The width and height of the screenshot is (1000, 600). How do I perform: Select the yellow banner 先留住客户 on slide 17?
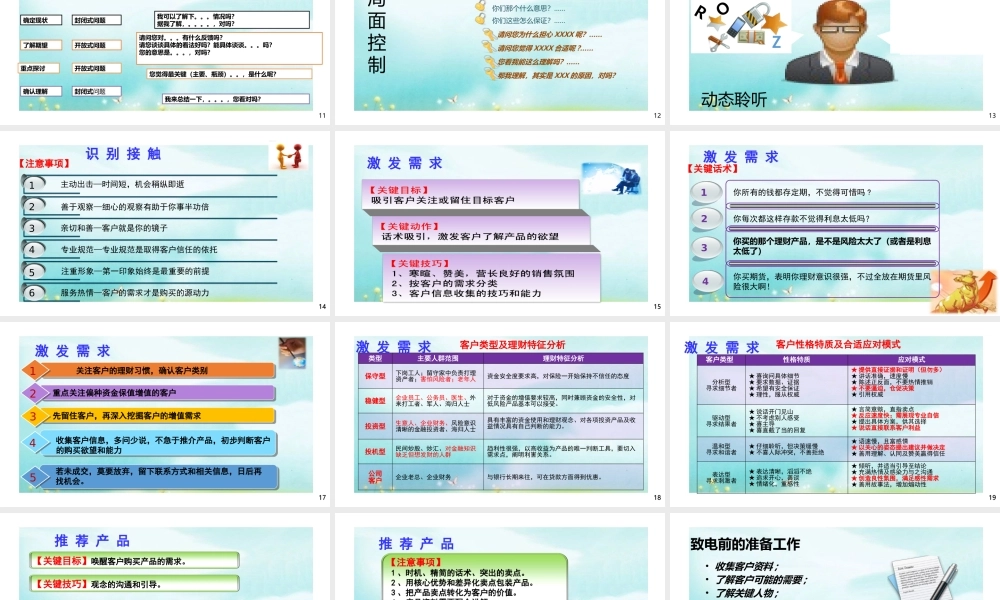click(x=150, y=415)
